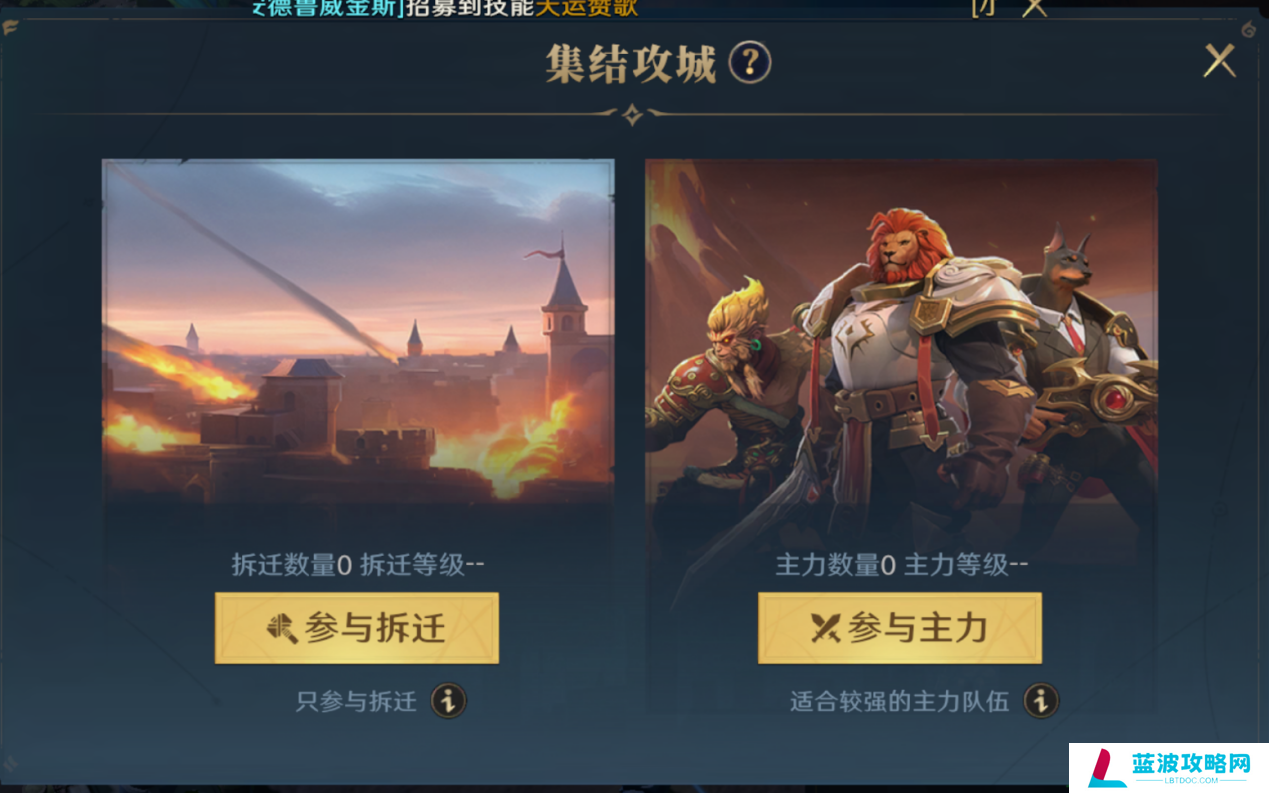Image resolution: width=1269 pixels, height=793 pixels.
Task: Click the 参与拆迁 button
Action: (x=357, y=628)
